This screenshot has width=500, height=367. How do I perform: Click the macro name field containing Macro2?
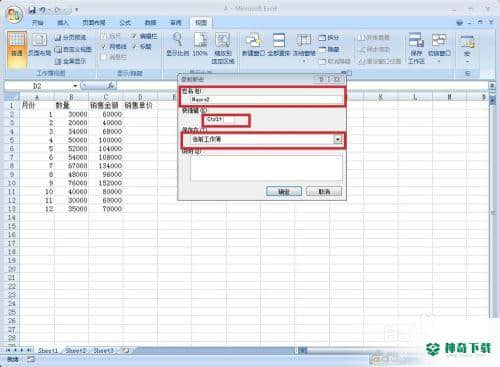(265, 99)
